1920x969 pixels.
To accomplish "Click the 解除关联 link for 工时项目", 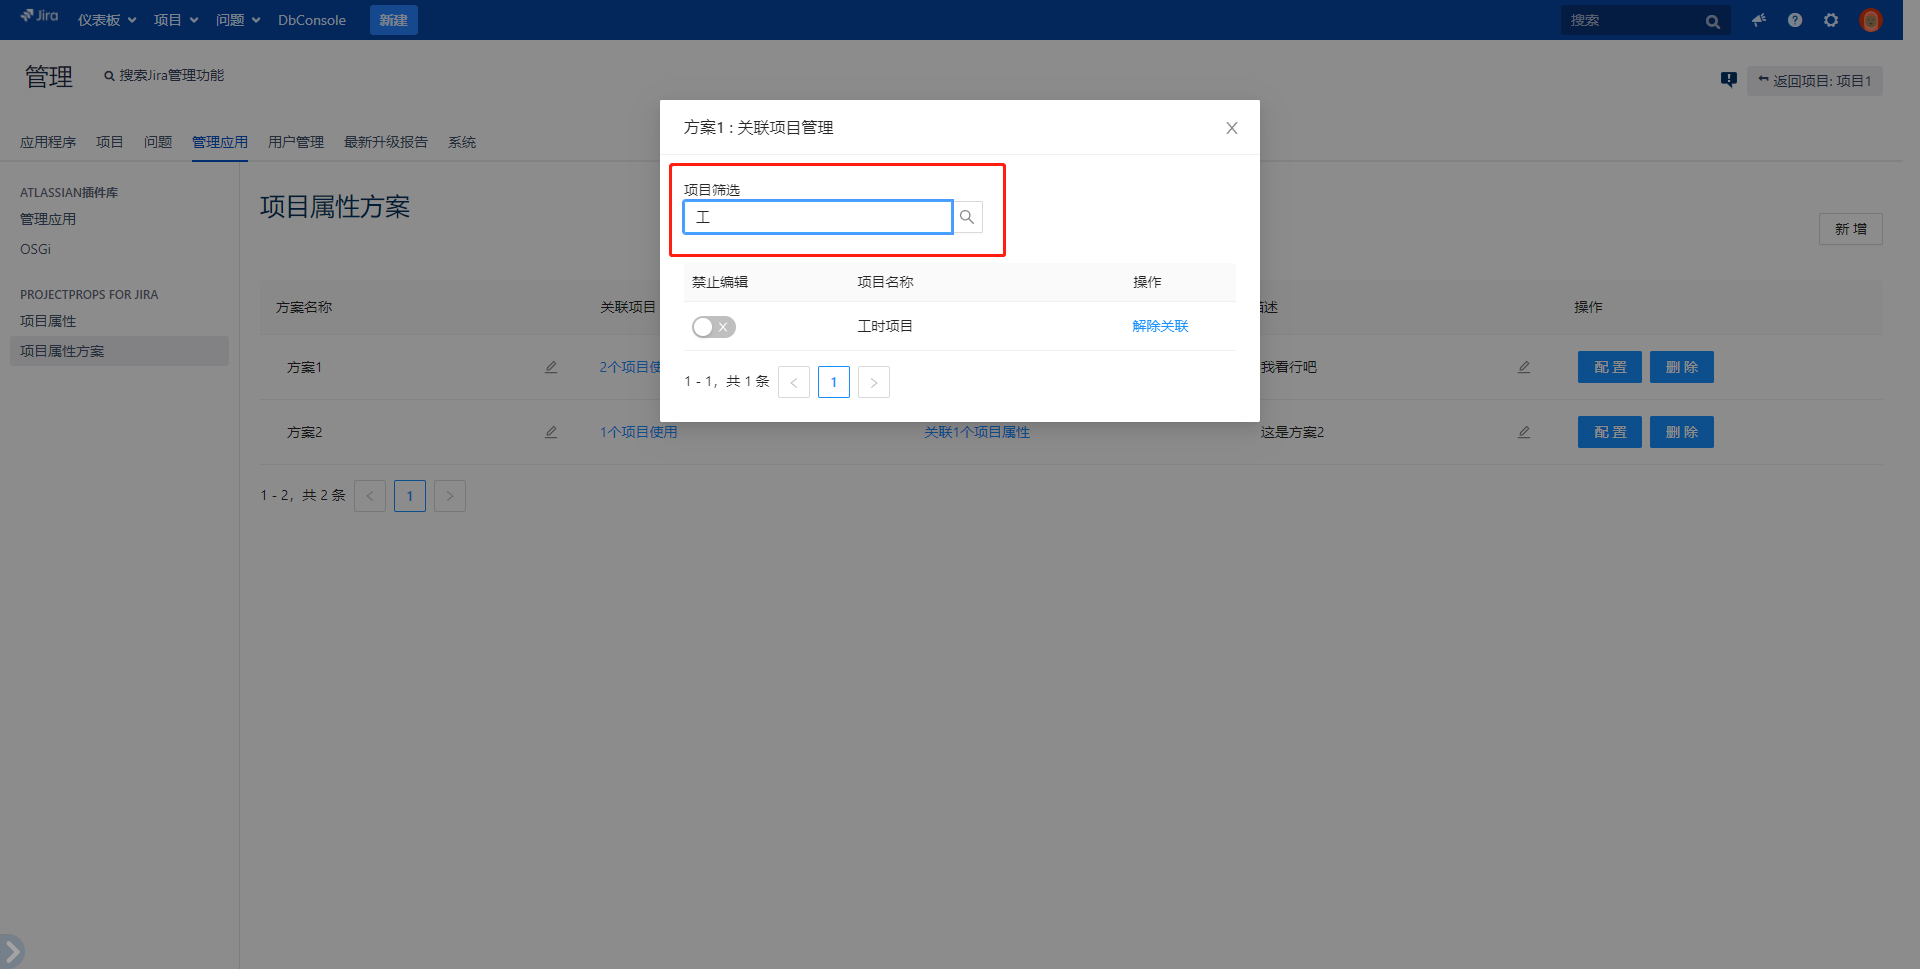I will click(x=1160, y=326).
